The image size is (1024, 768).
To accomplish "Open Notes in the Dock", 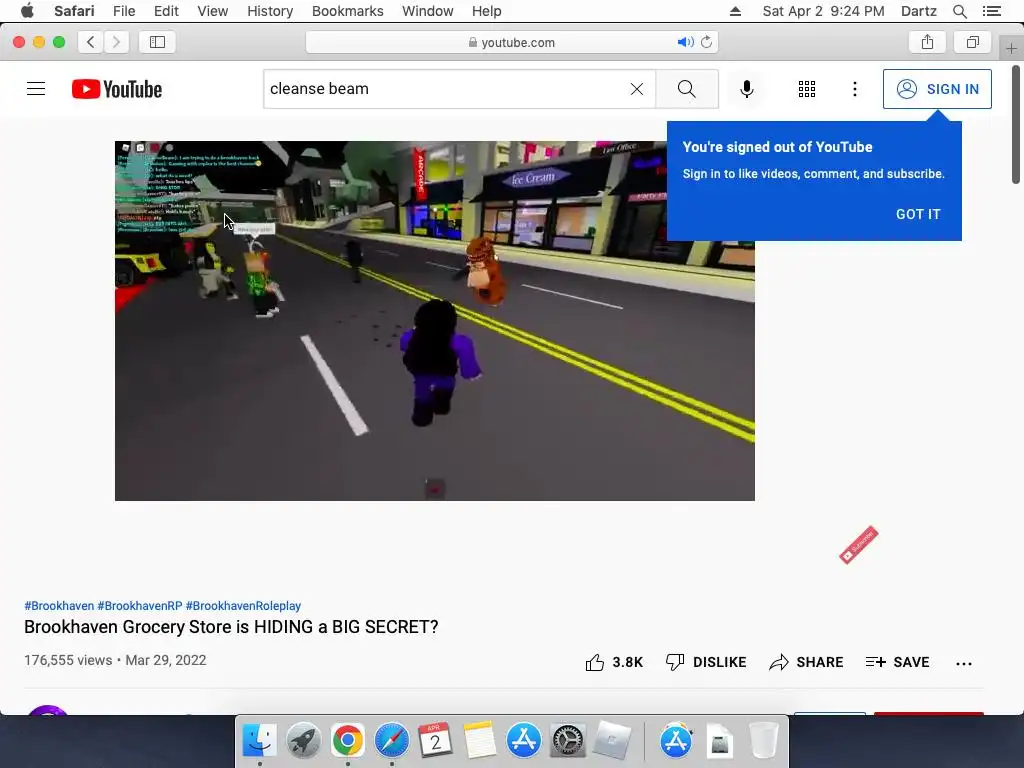I will tap(479, 741).
